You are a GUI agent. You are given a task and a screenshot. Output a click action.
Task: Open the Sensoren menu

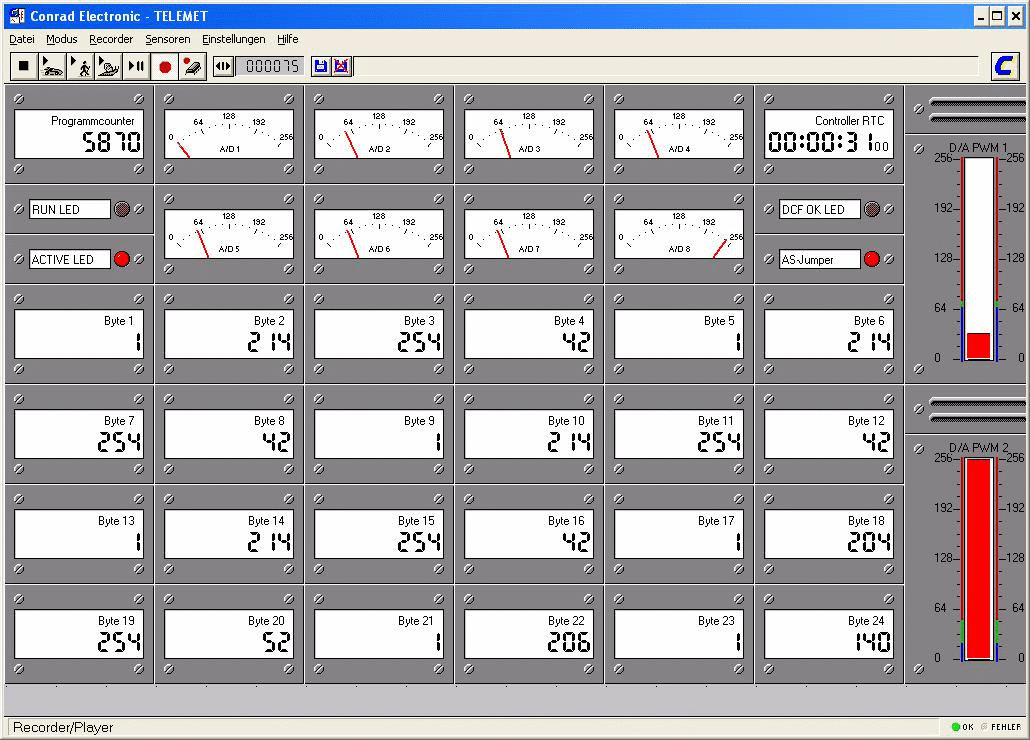coord(168,39)
